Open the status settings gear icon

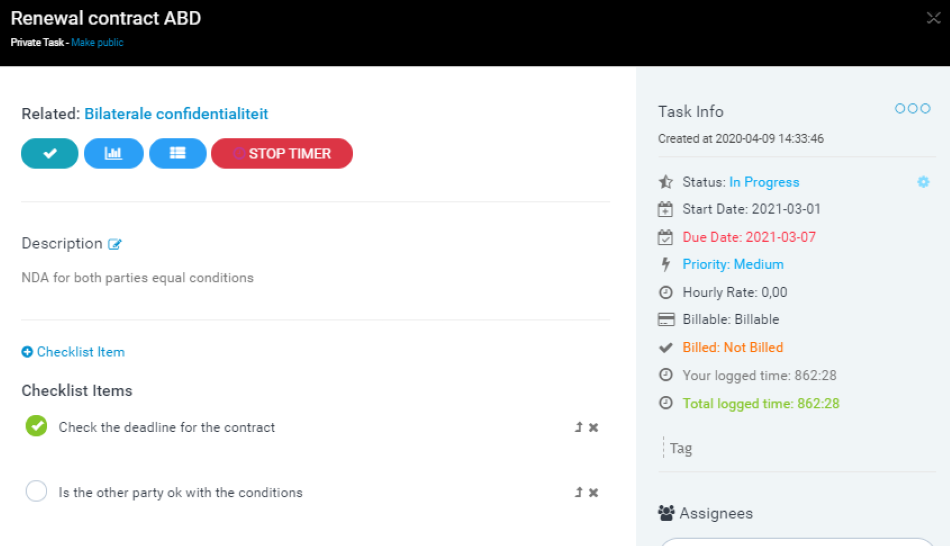coord(923,182)
